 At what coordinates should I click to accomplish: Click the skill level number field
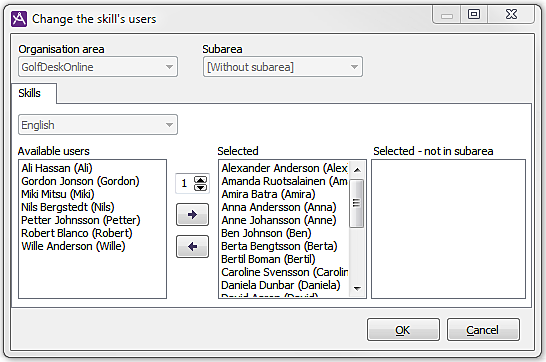185,183
